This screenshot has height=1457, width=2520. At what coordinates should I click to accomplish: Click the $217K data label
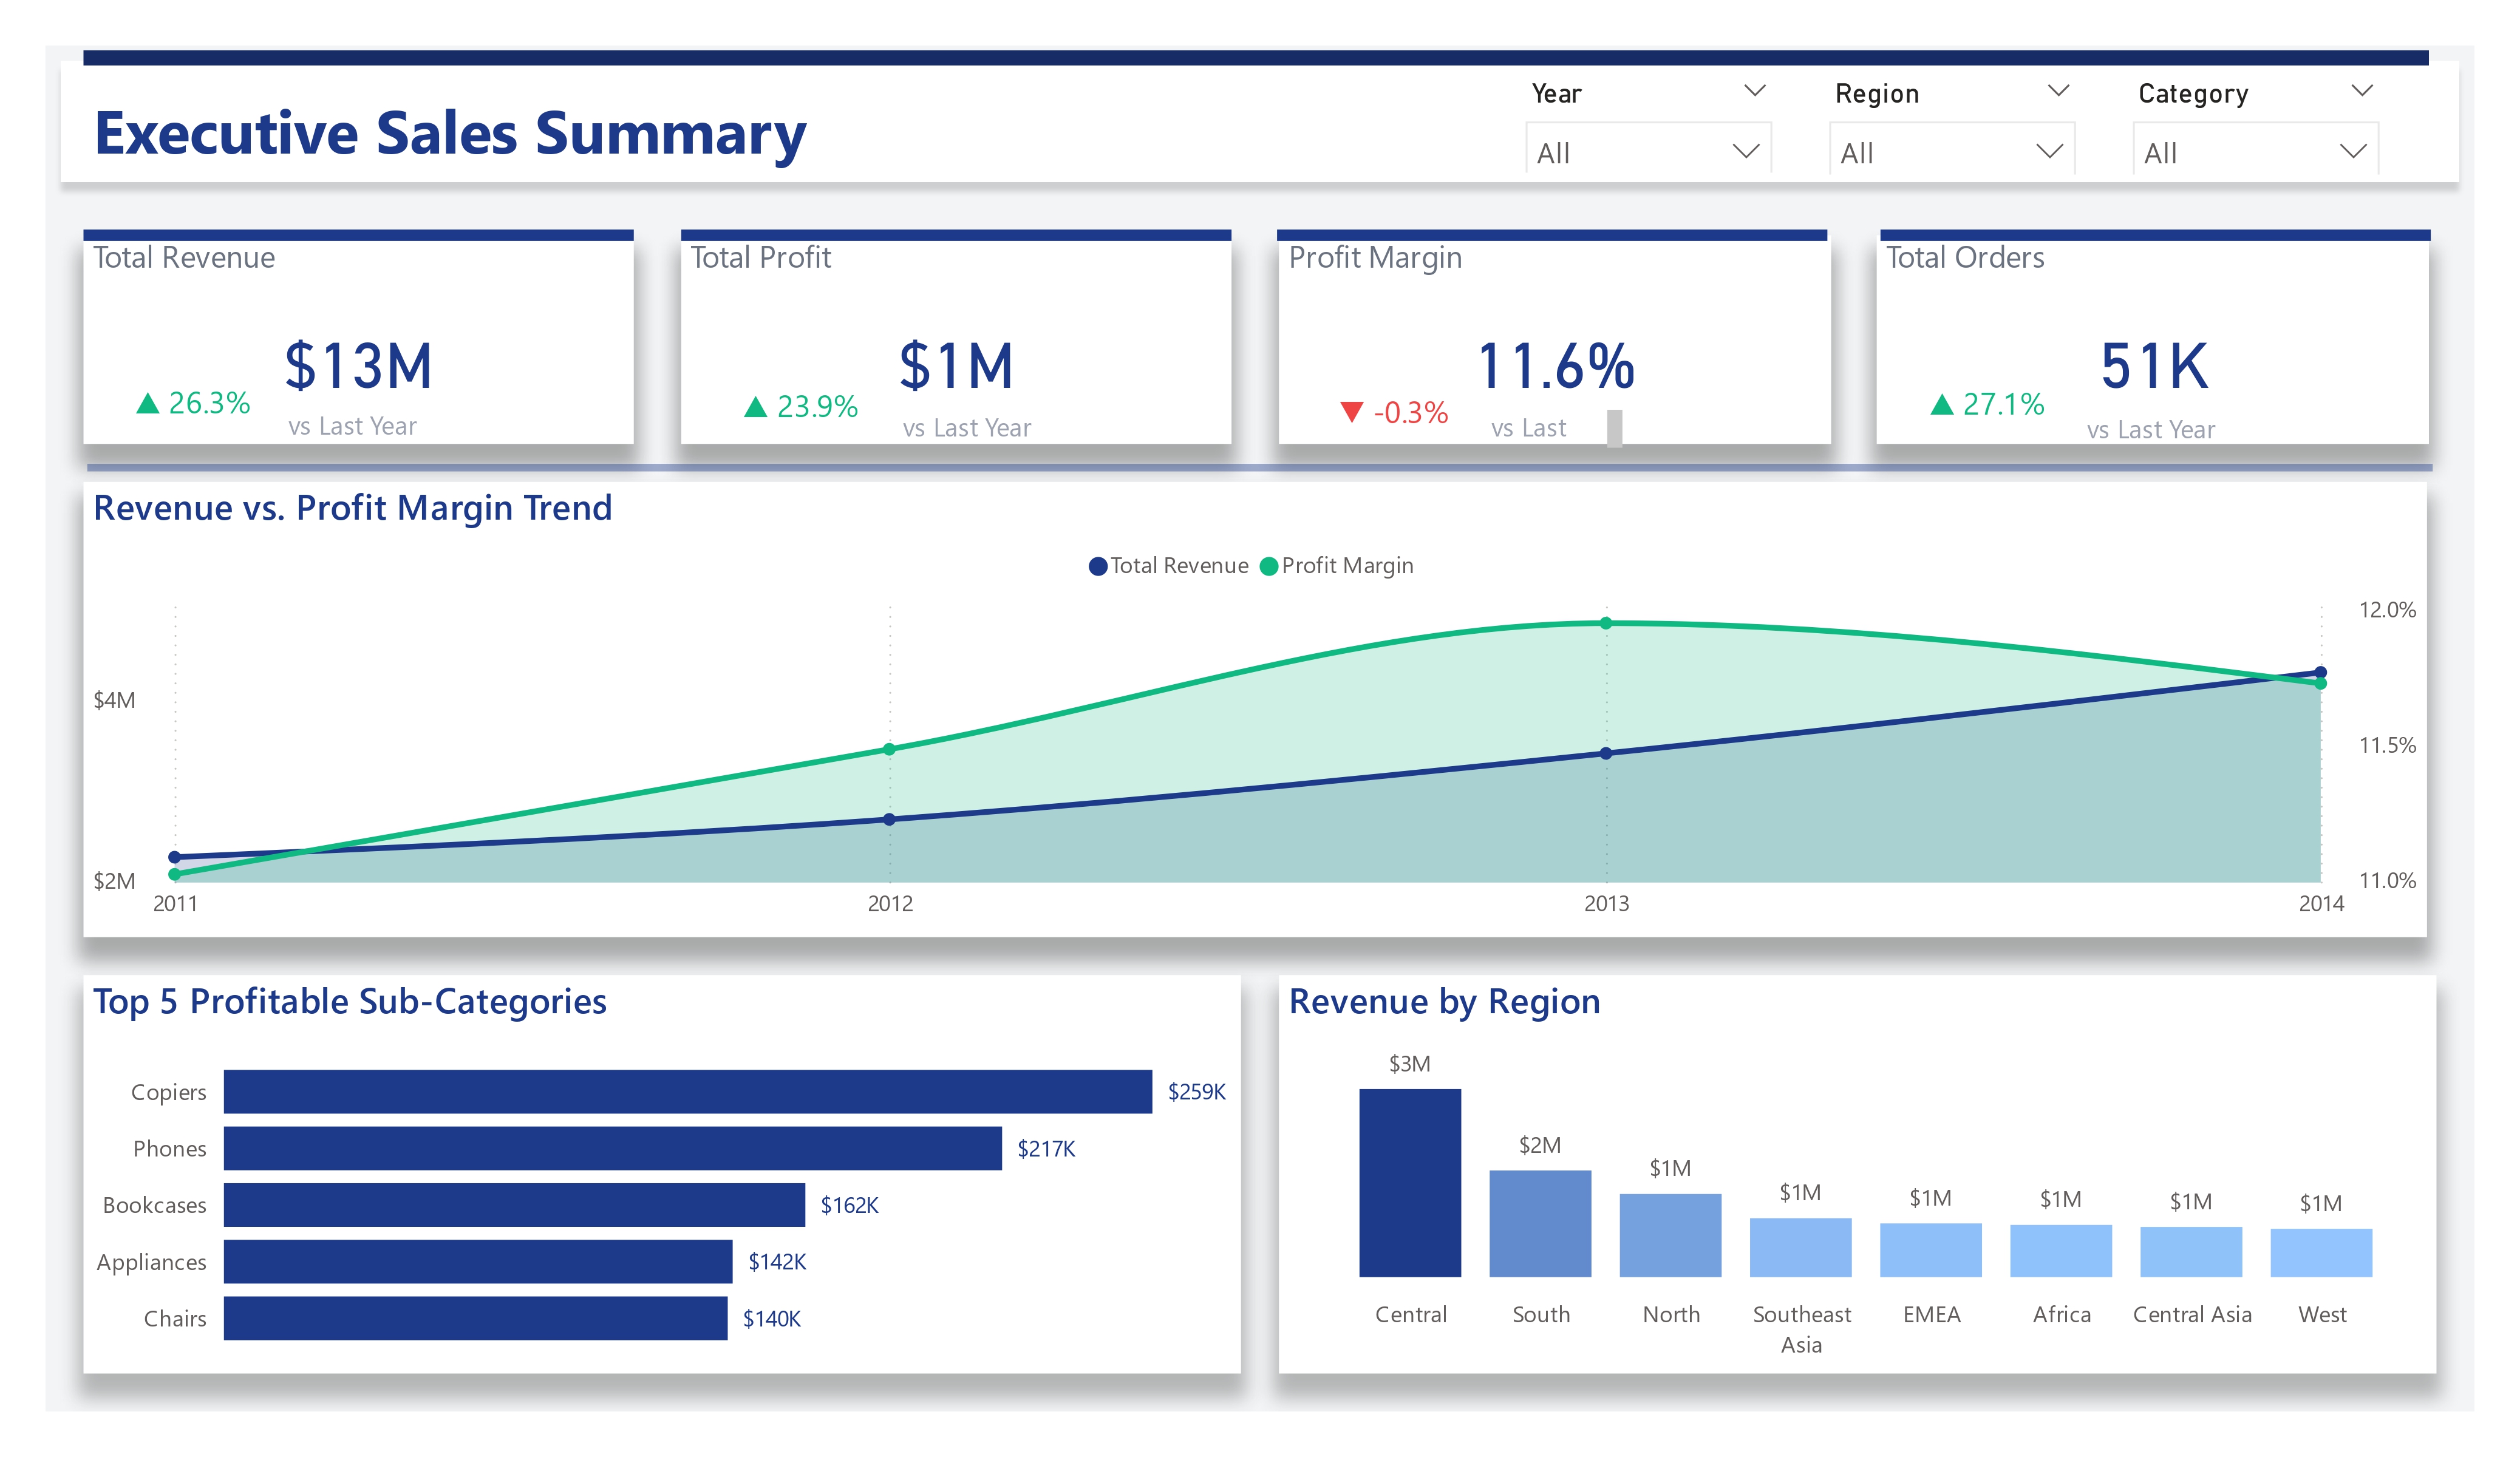(x=1046, y=1148)
